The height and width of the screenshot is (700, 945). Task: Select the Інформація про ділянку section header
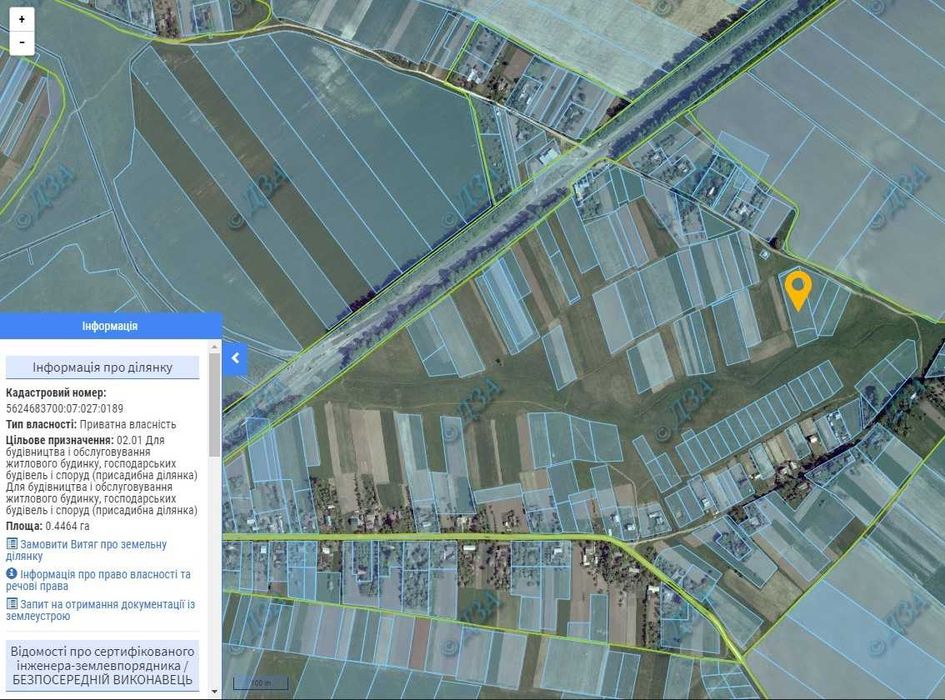pyautogui.click(x=102, y=367)
